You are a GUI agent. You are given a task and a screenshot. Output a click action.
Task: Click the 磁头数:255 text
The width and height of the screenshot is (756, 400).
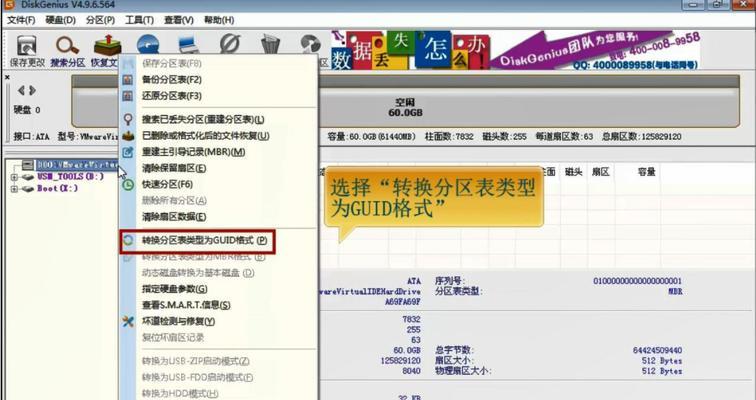(504, 137)
